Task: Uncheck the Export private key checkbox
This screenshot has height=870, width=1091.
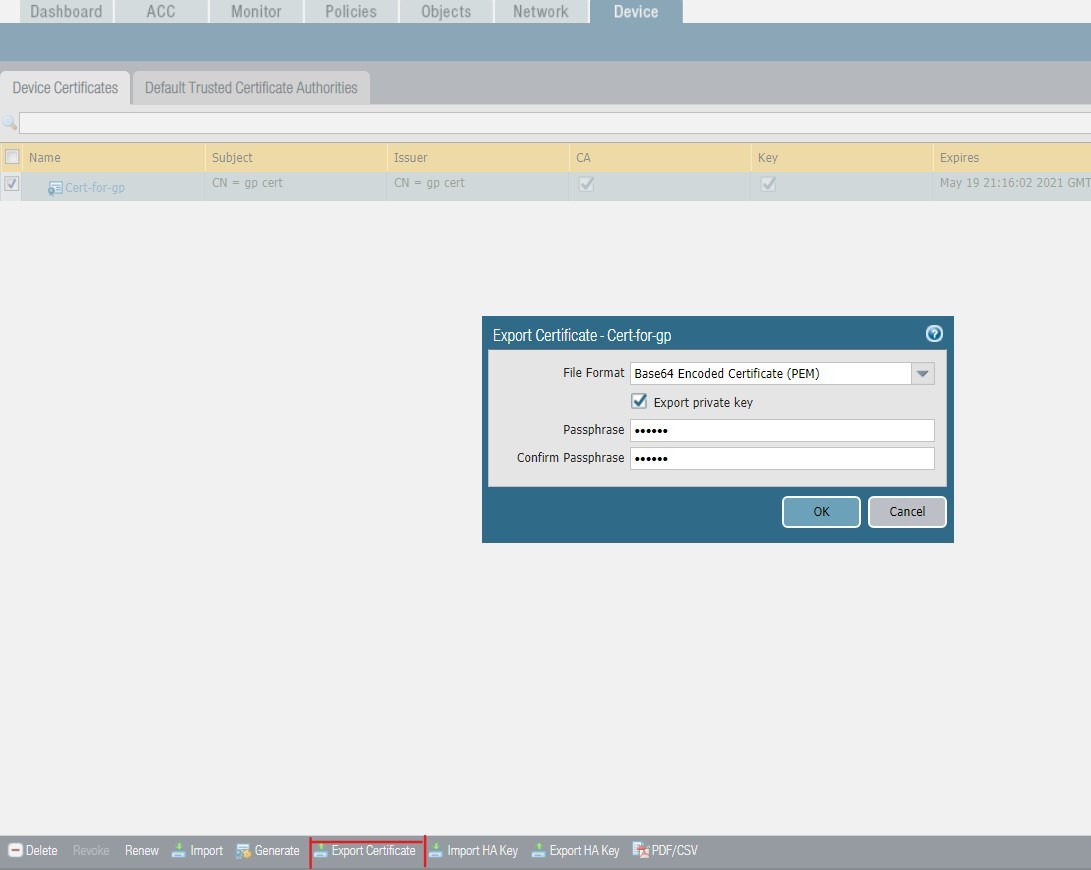Action: point(638,400)
